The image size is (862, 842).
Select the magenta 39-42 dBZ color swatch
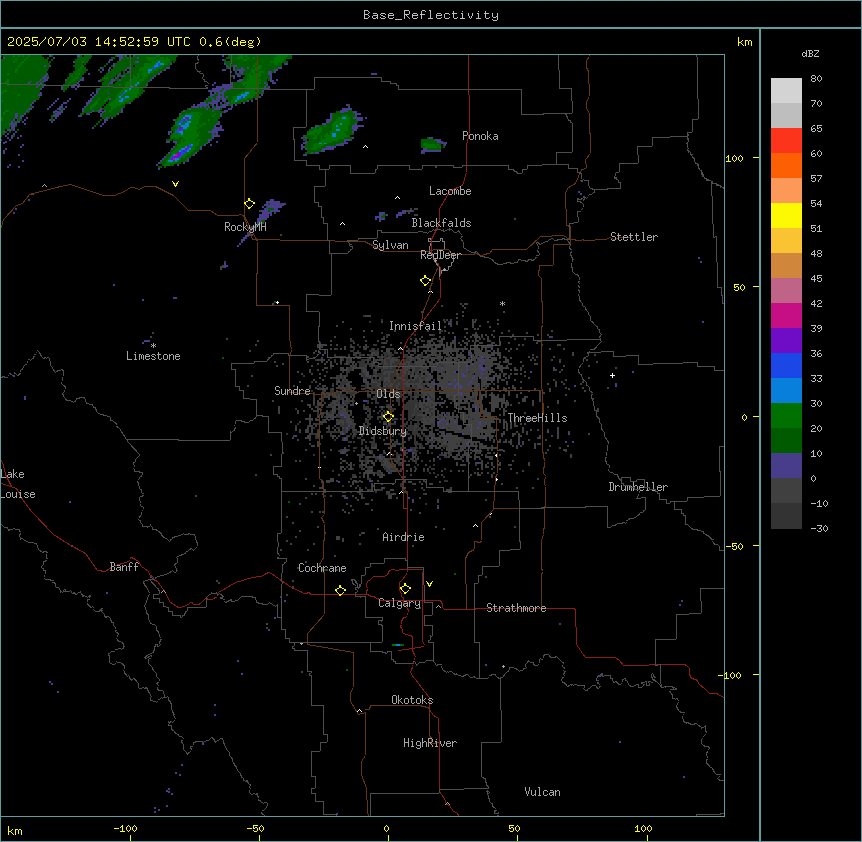pyautogui.click(x=786, y=315)
